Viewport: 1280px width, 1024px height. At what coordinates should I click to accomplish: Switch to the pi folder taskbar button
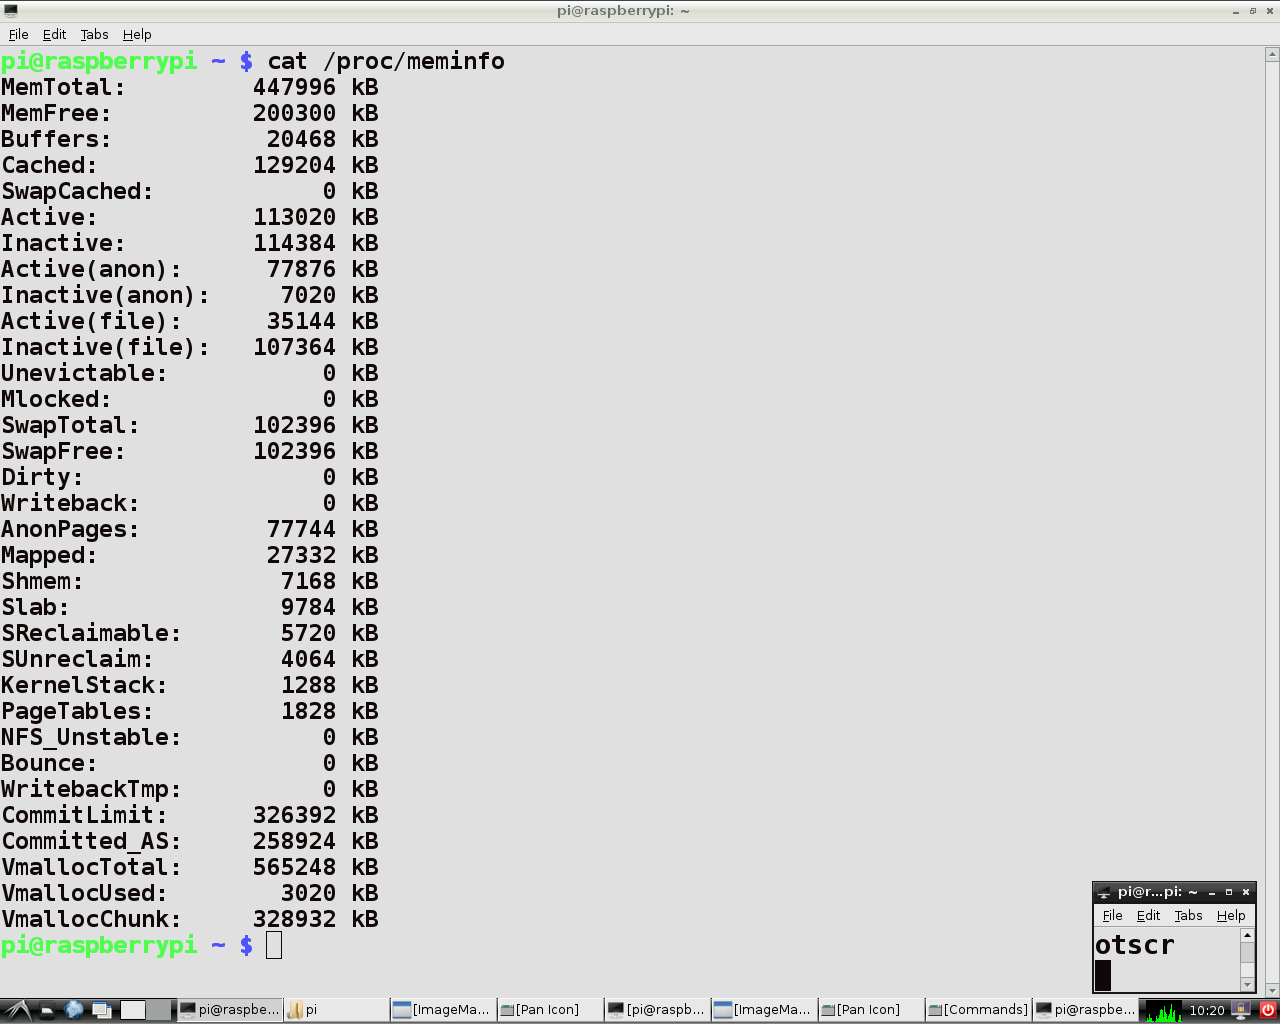[x=336, y=1010]
